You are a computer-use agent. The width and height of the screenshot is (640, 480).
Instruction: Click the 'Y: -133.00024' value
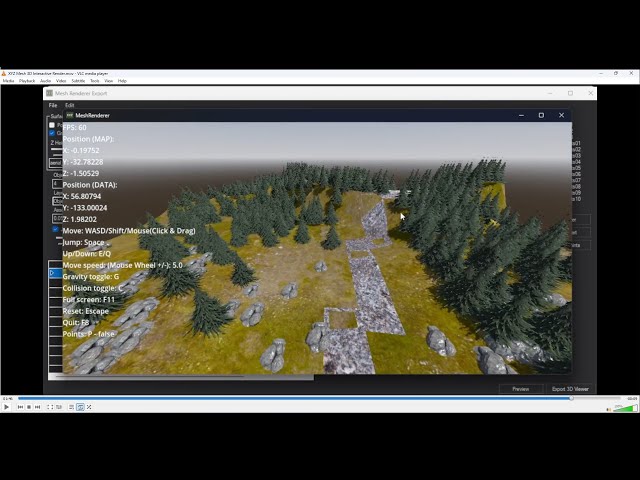[85, 208]
